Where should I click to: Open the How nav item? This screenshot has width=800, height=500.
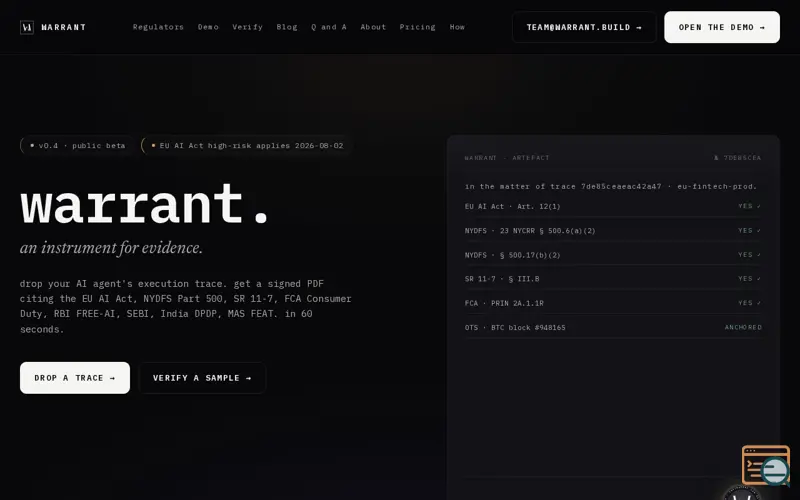click(457, 27)
